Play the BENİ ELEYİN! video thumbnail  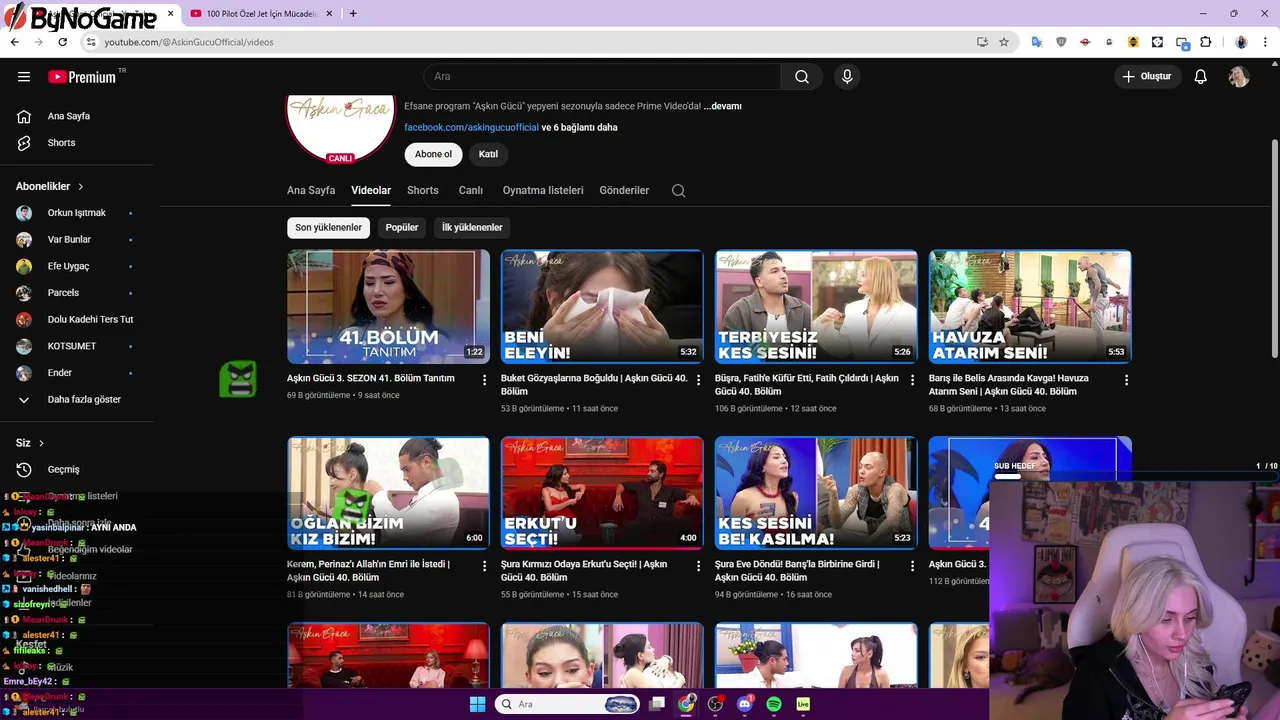[x=602, y=307]
